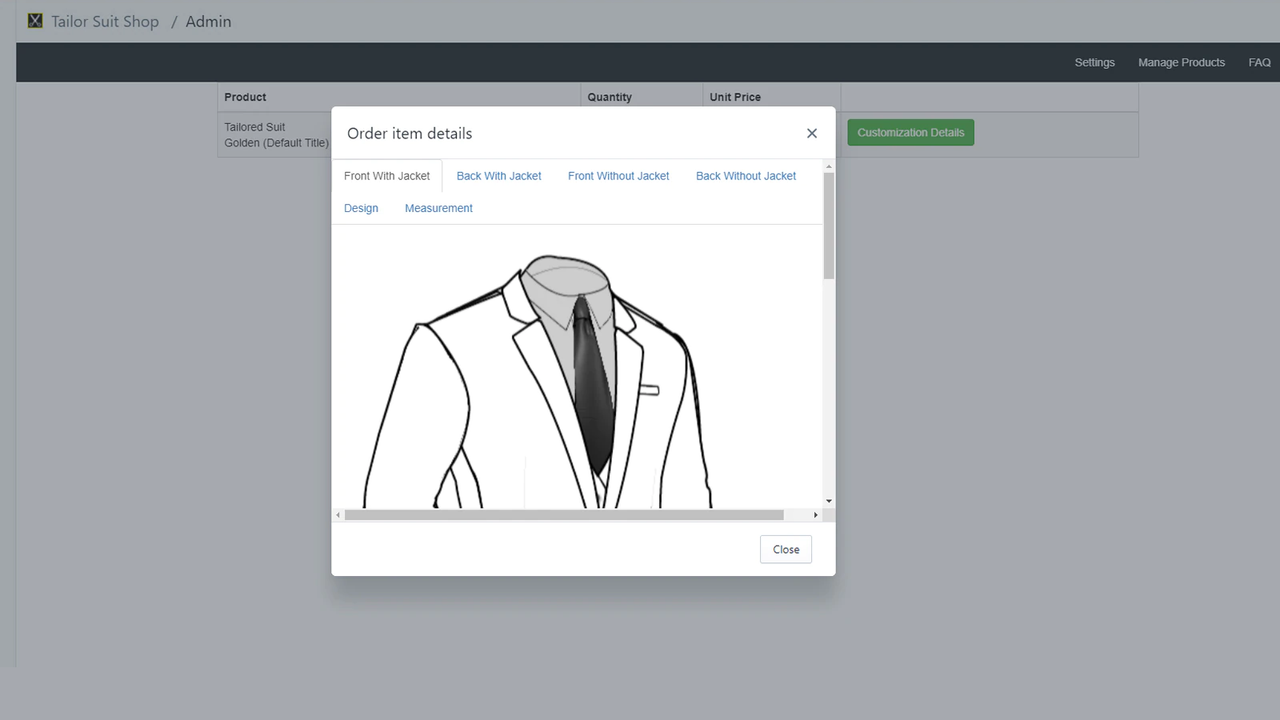The height and width of the screenshot is (720, 1280).
Task: Click the Tailor Suit Shop breadcrumb link
Action: coord(105,21)
